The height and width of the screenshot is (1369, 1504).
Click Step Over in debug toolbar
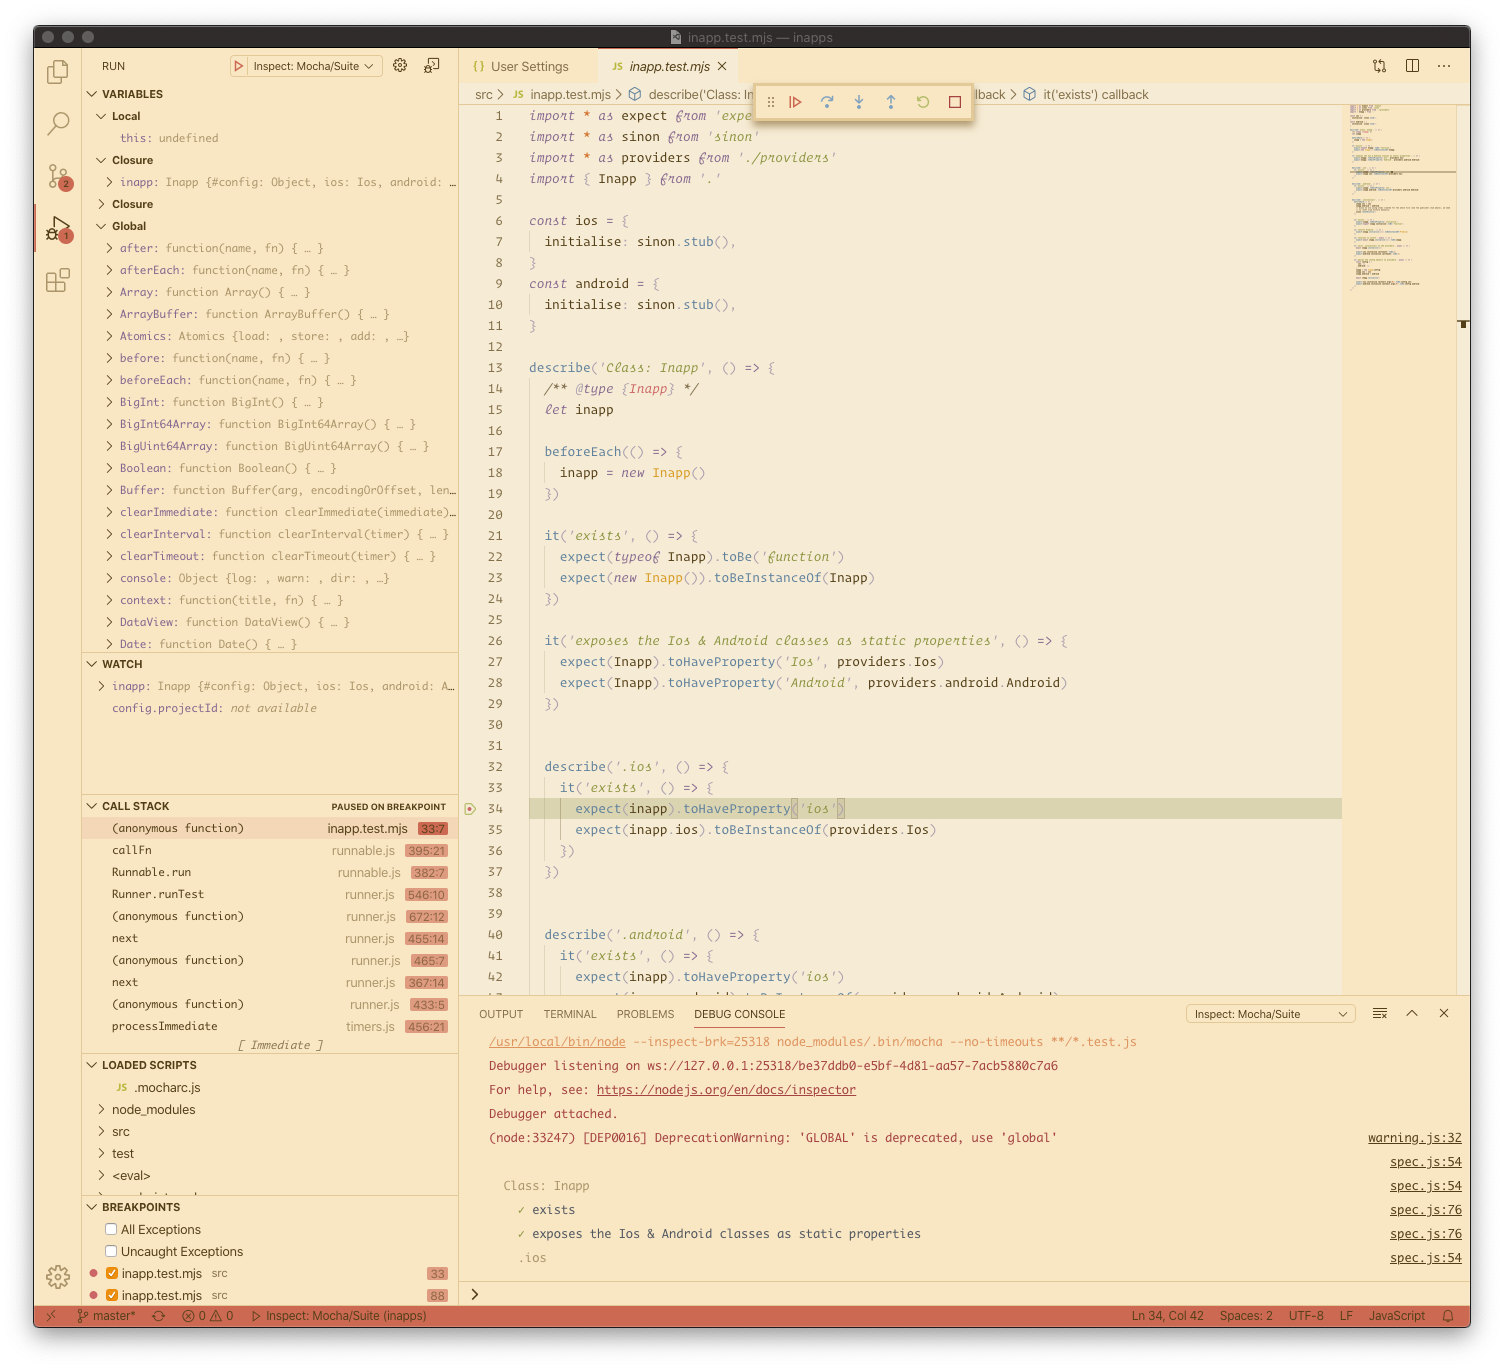[x=827, y=102]
